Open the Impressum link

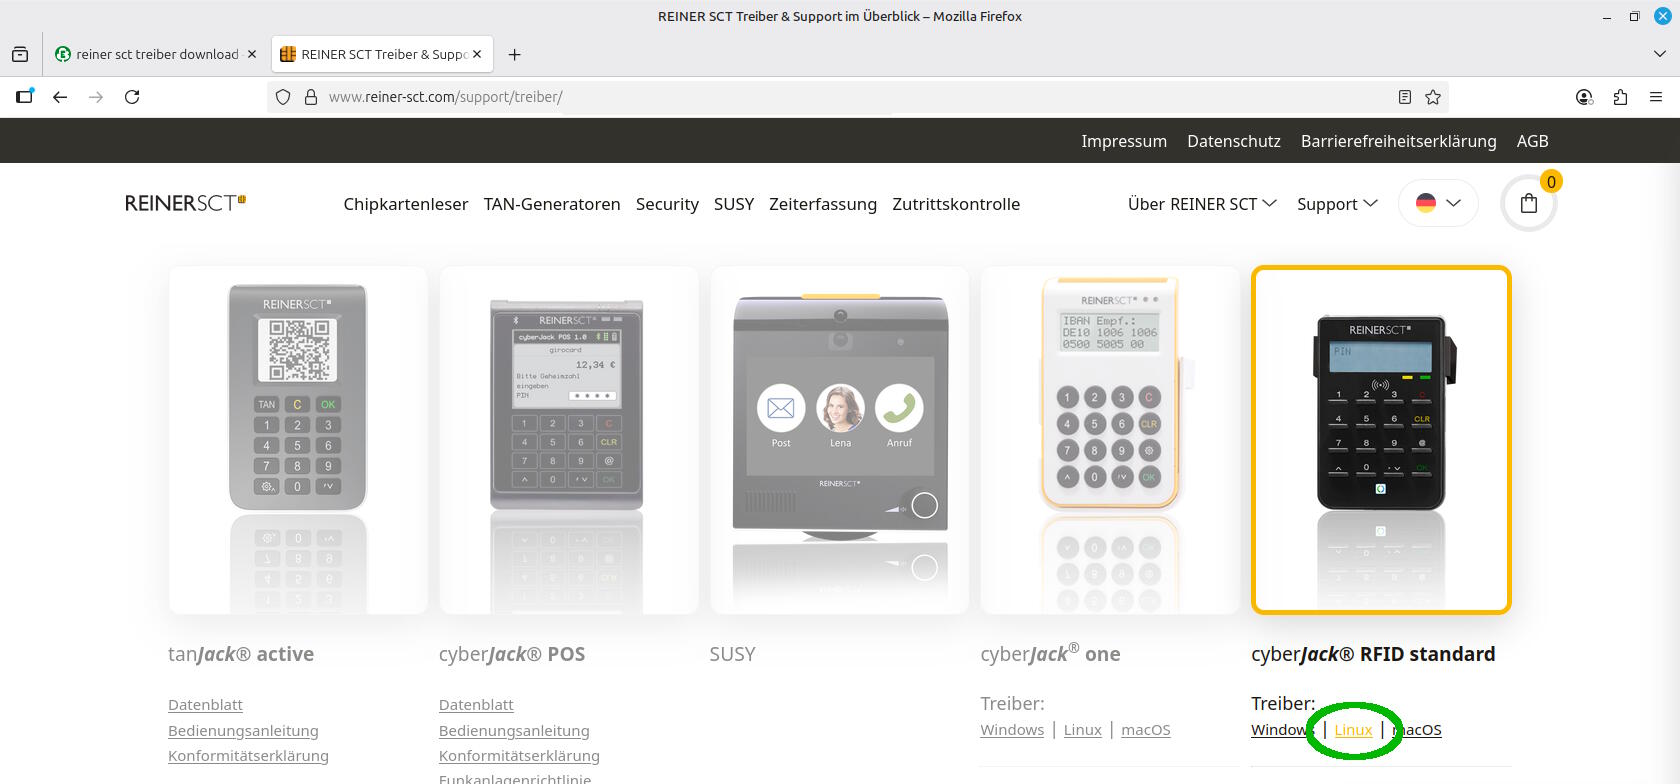[x=1124, y=141]
